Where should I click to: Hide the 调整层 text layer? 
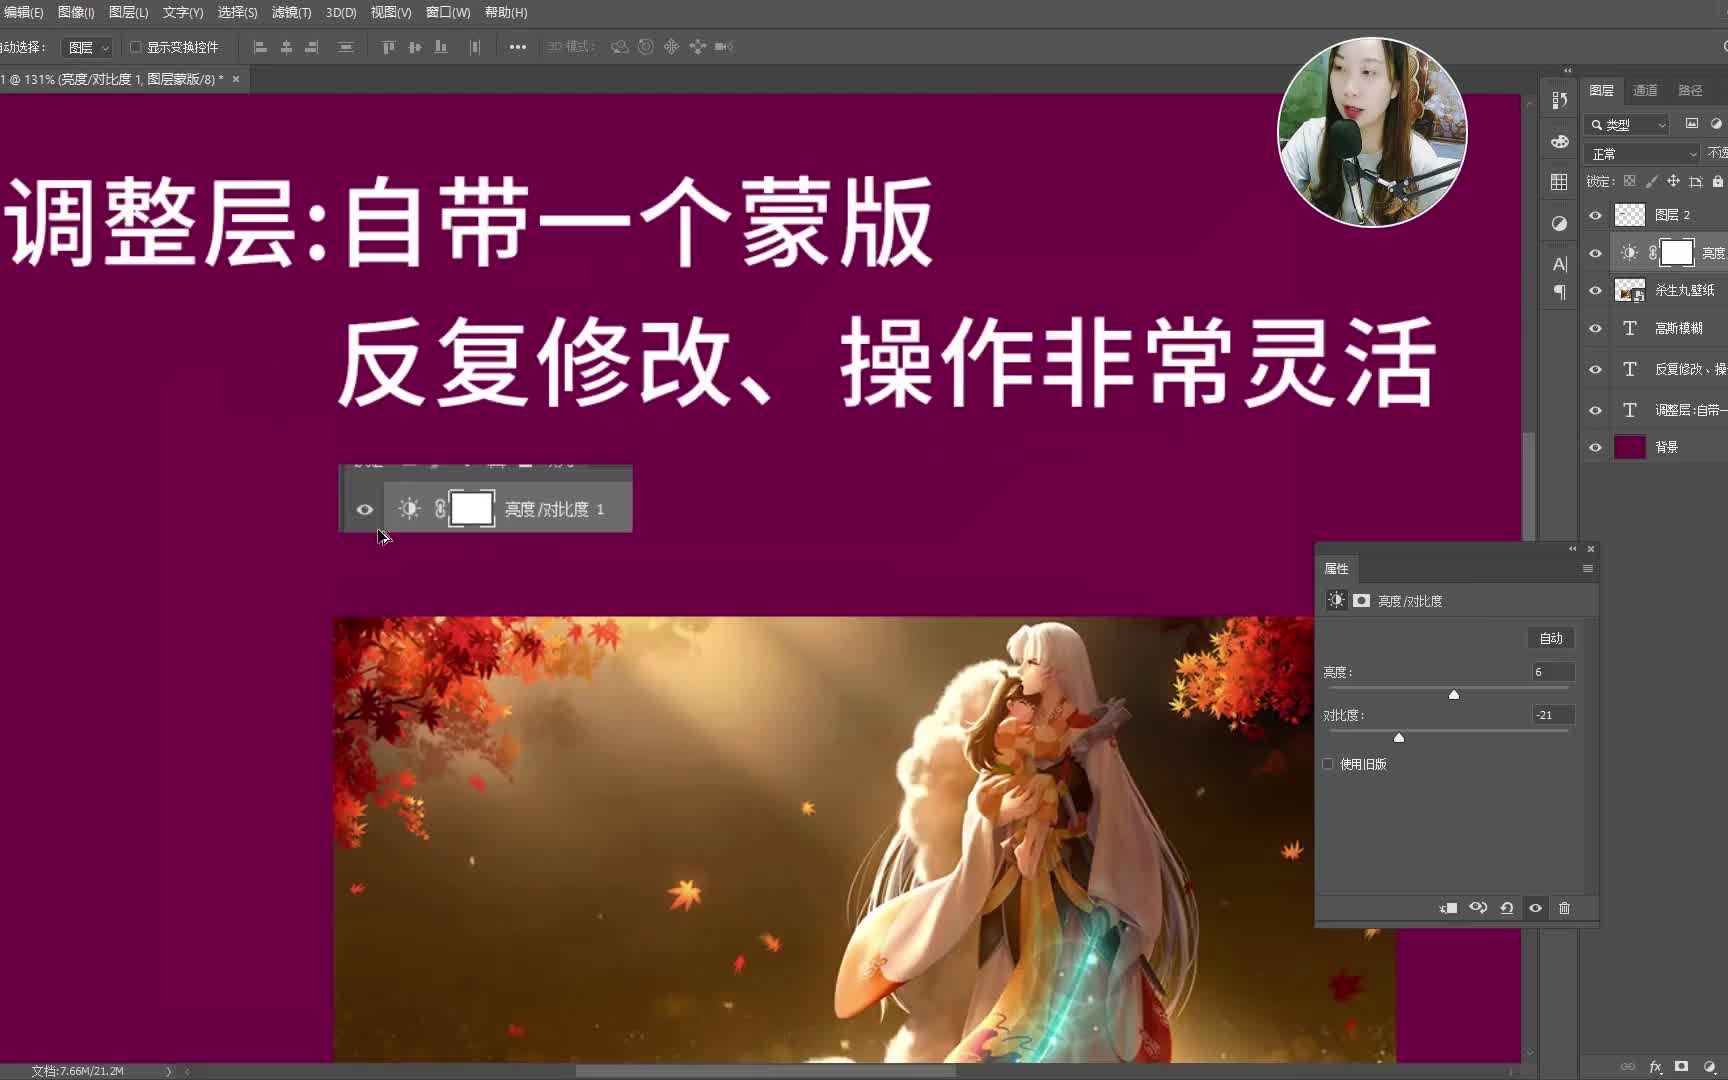[1595, 410]
